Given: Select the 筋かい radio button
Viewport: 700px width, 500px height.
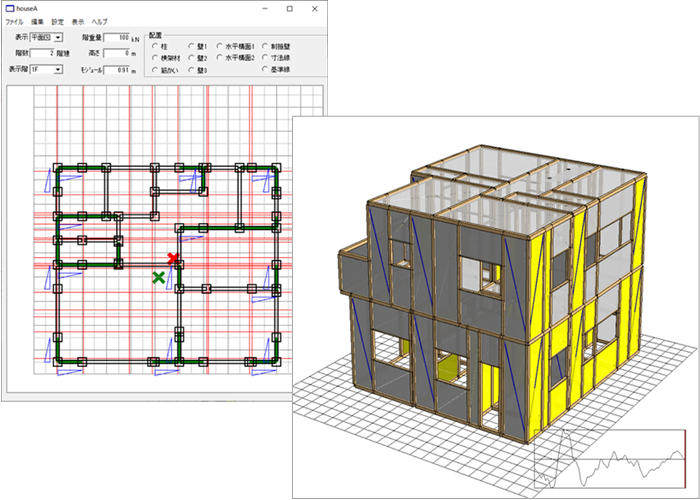Looking at the screenshot, I should point(154,71).
